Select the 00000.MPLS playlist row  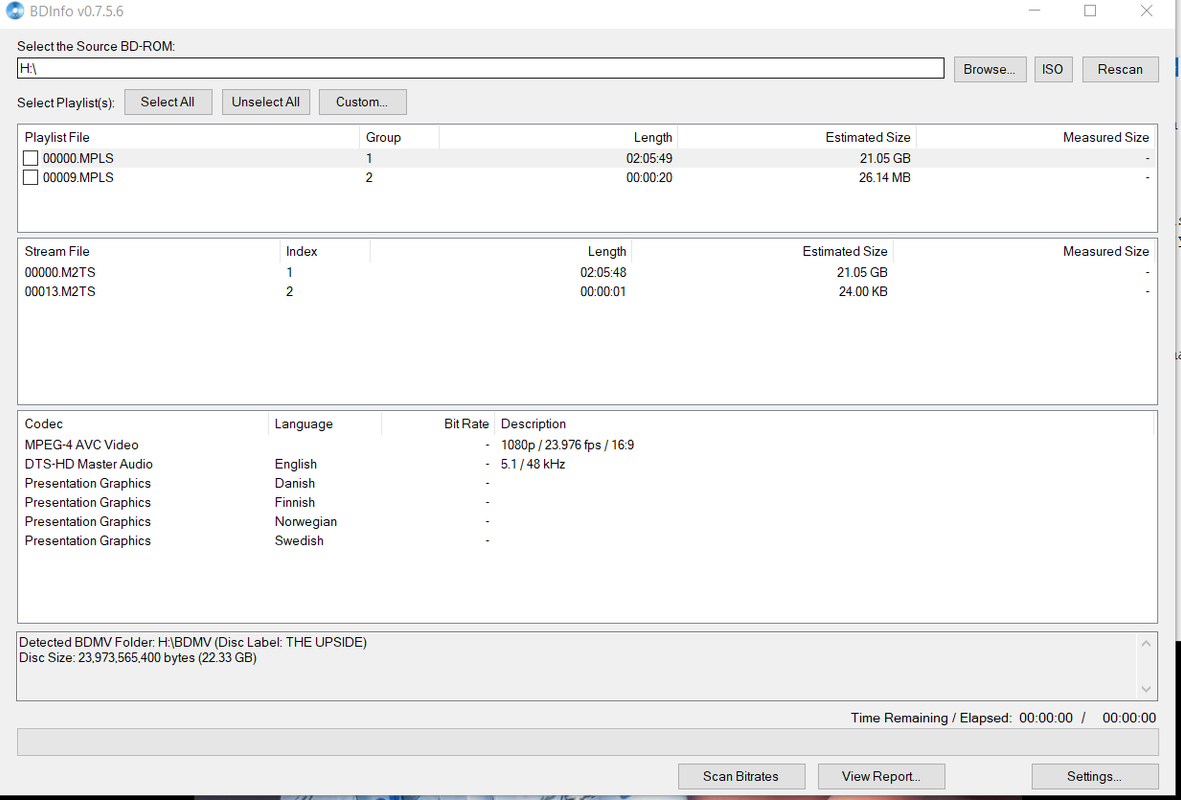(x=587, y=158)
